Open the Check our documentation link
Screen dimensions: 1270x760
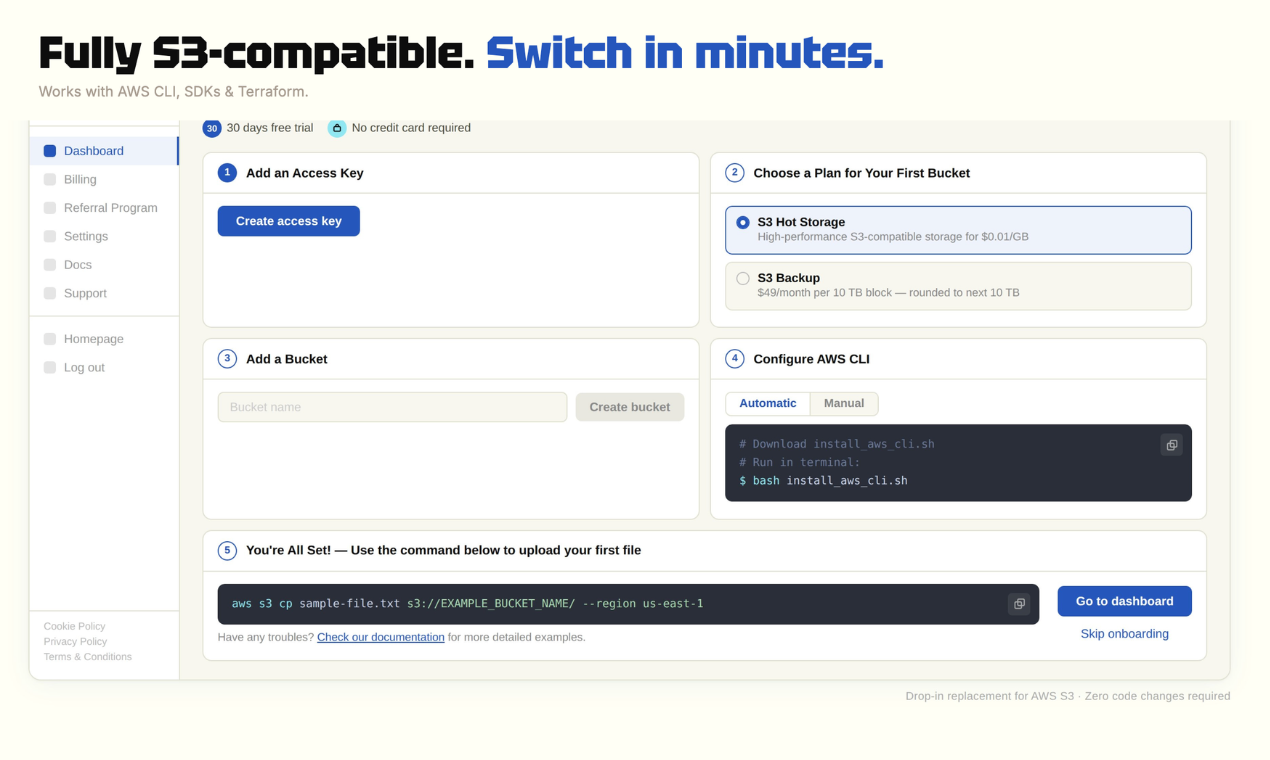tap(381, 637)
